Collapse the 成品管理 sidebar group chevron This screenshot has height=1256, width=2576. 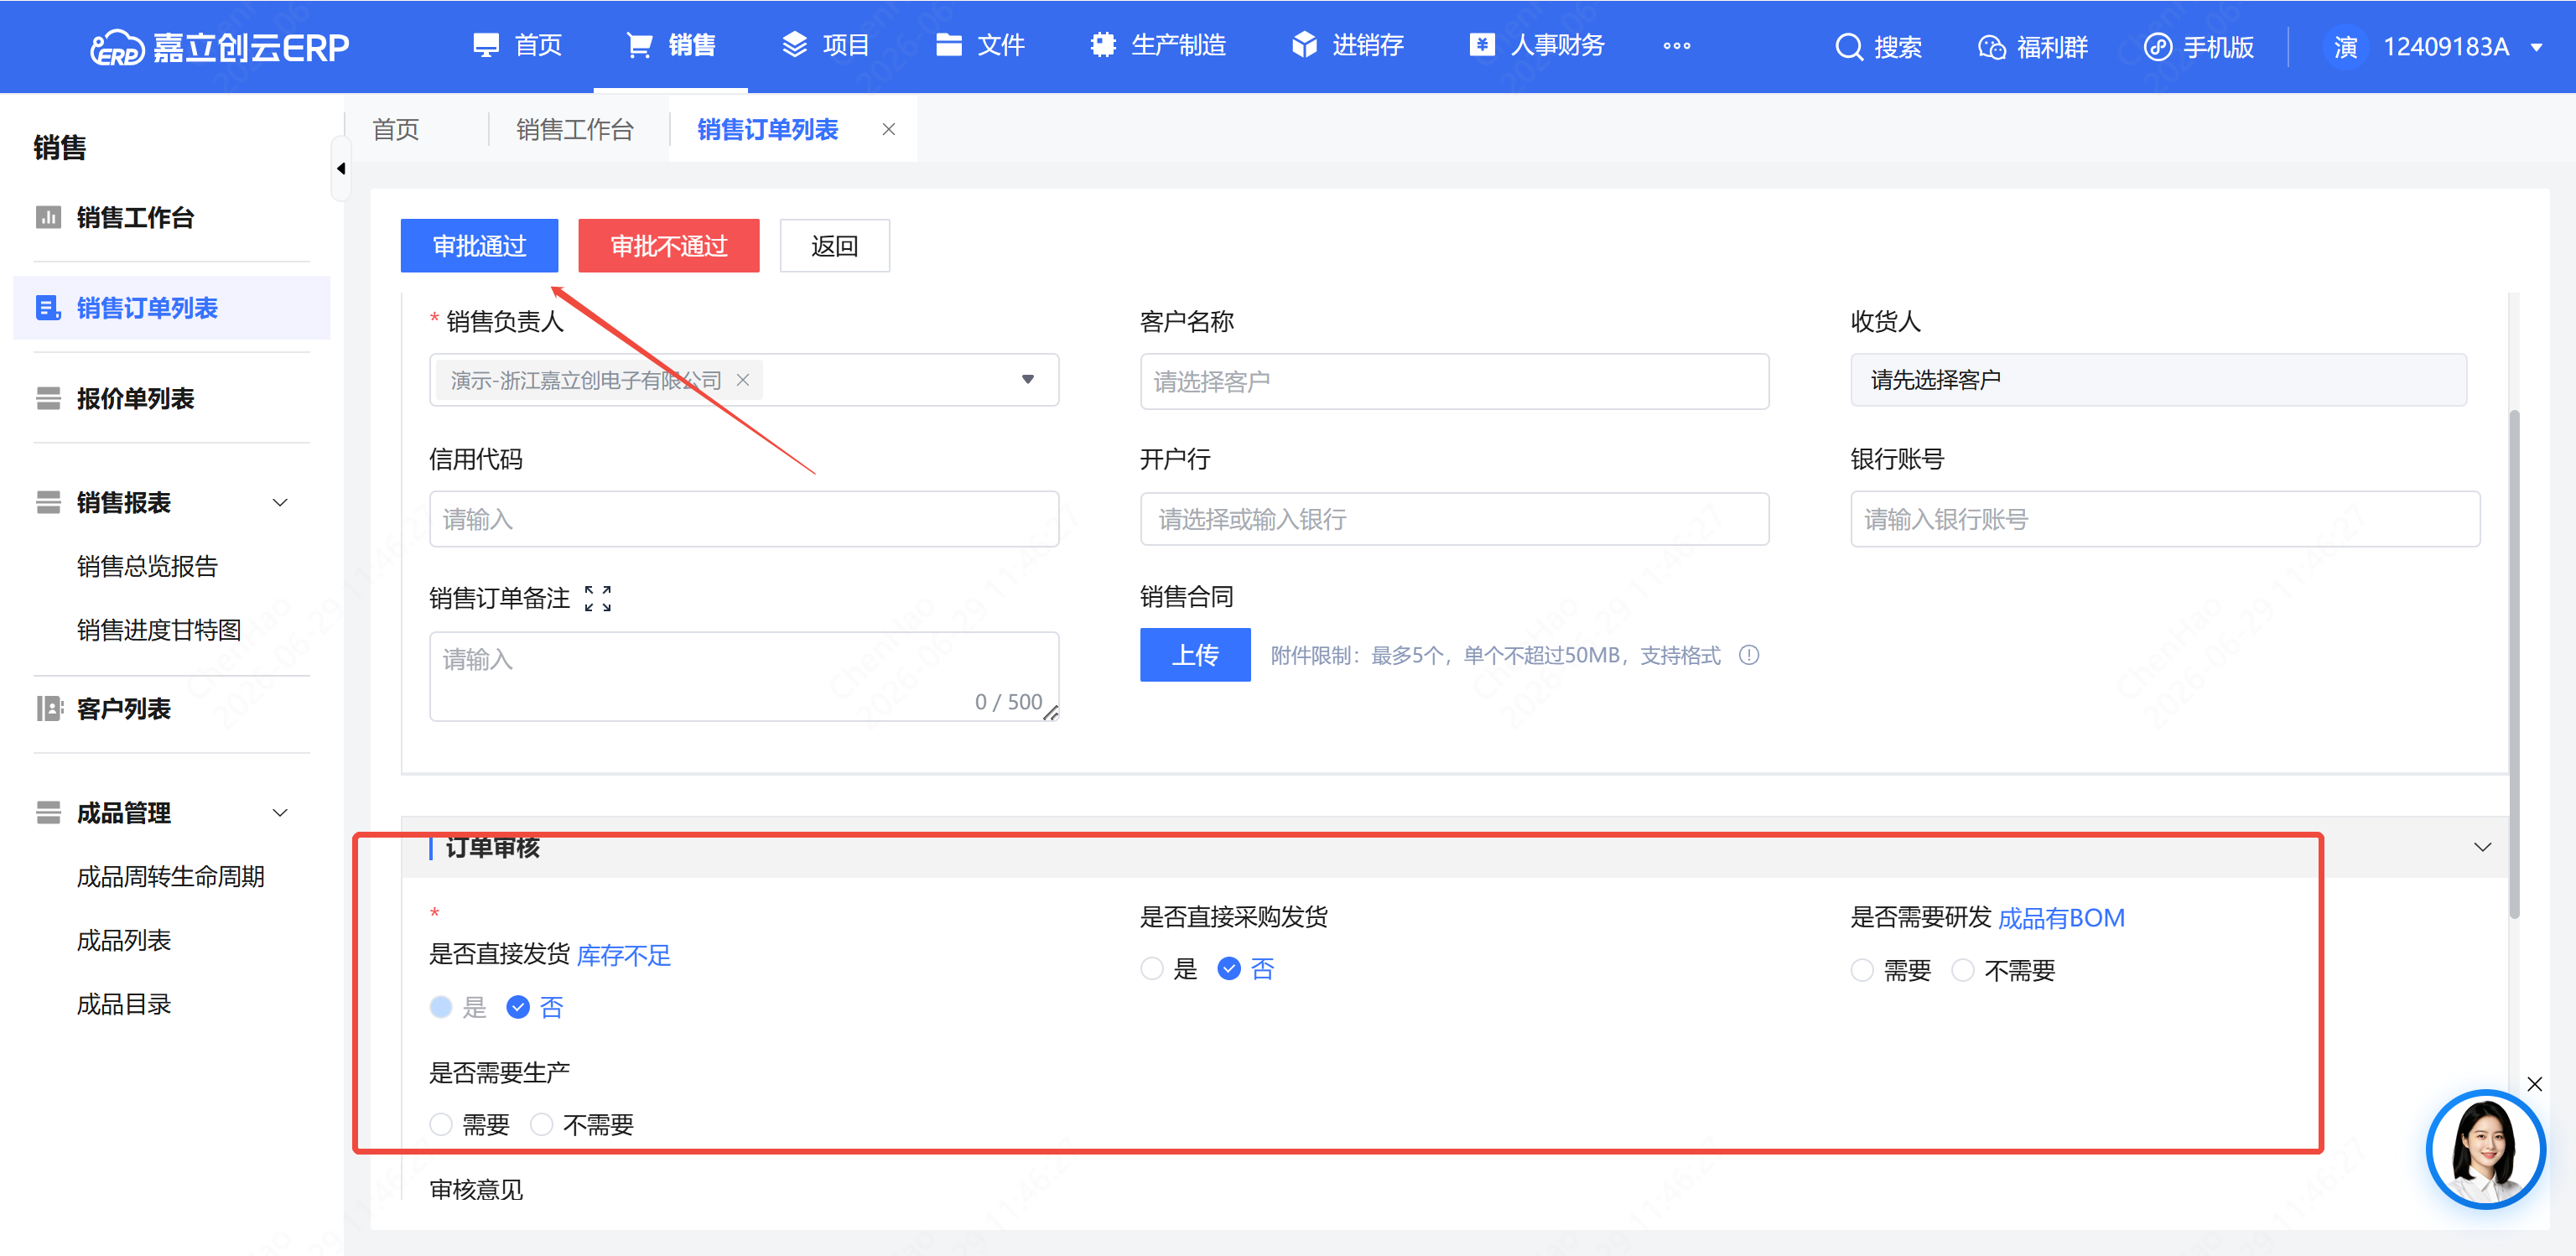pos(281,812)
